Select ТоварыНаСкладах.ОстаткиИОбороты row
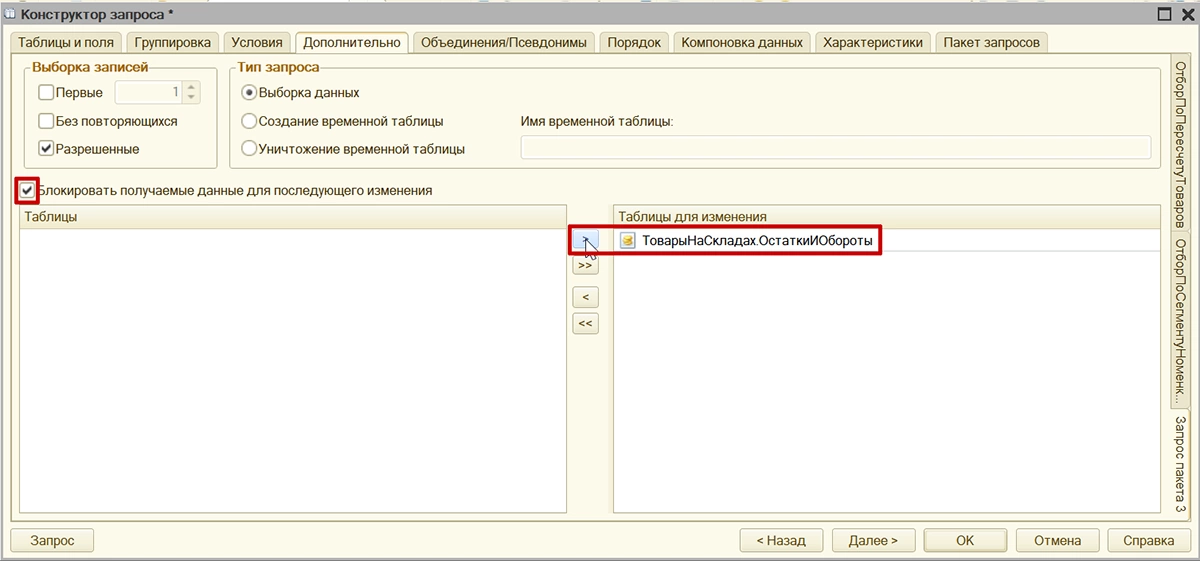 [x=887, y=241]
